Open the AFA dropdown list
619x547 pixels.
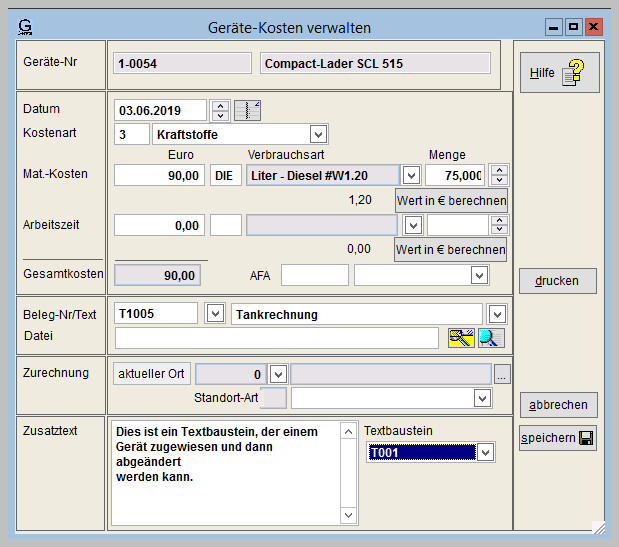pos(479,274)
